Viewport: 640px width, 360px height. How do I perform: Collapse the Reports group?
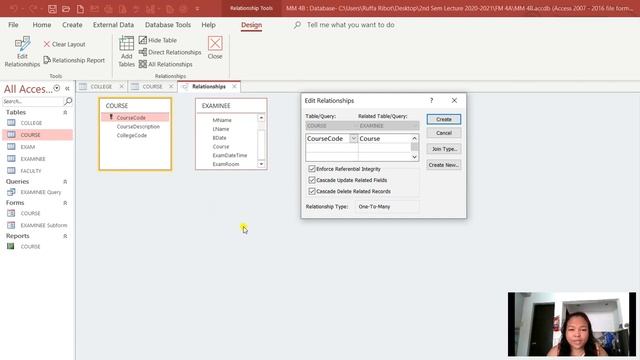pos(65,236)
